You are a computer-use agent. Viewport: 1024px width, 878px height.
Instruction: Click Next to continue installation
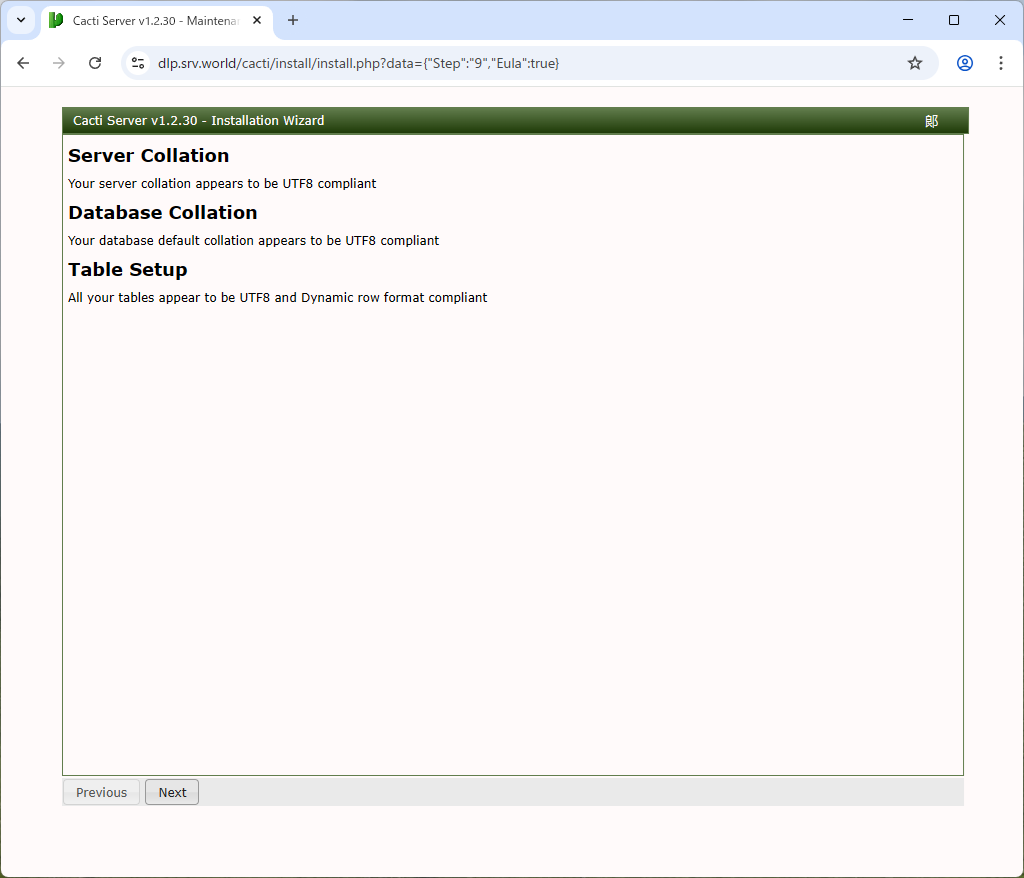(172, 792)
